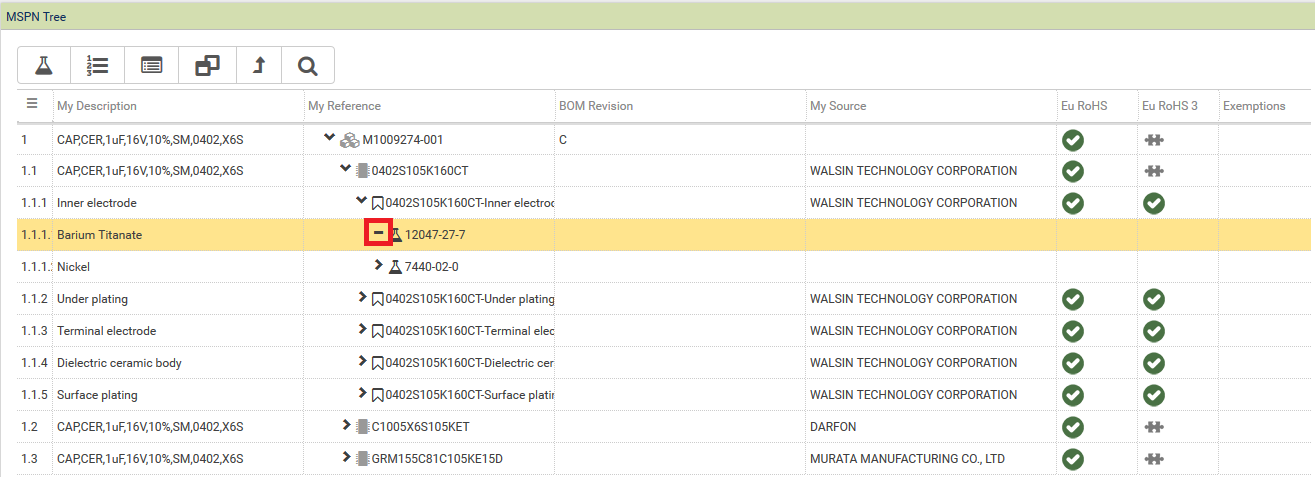Expand the Nickel 7440-02-0 node
Viewport: 1315px width, 477px height.
378,266
